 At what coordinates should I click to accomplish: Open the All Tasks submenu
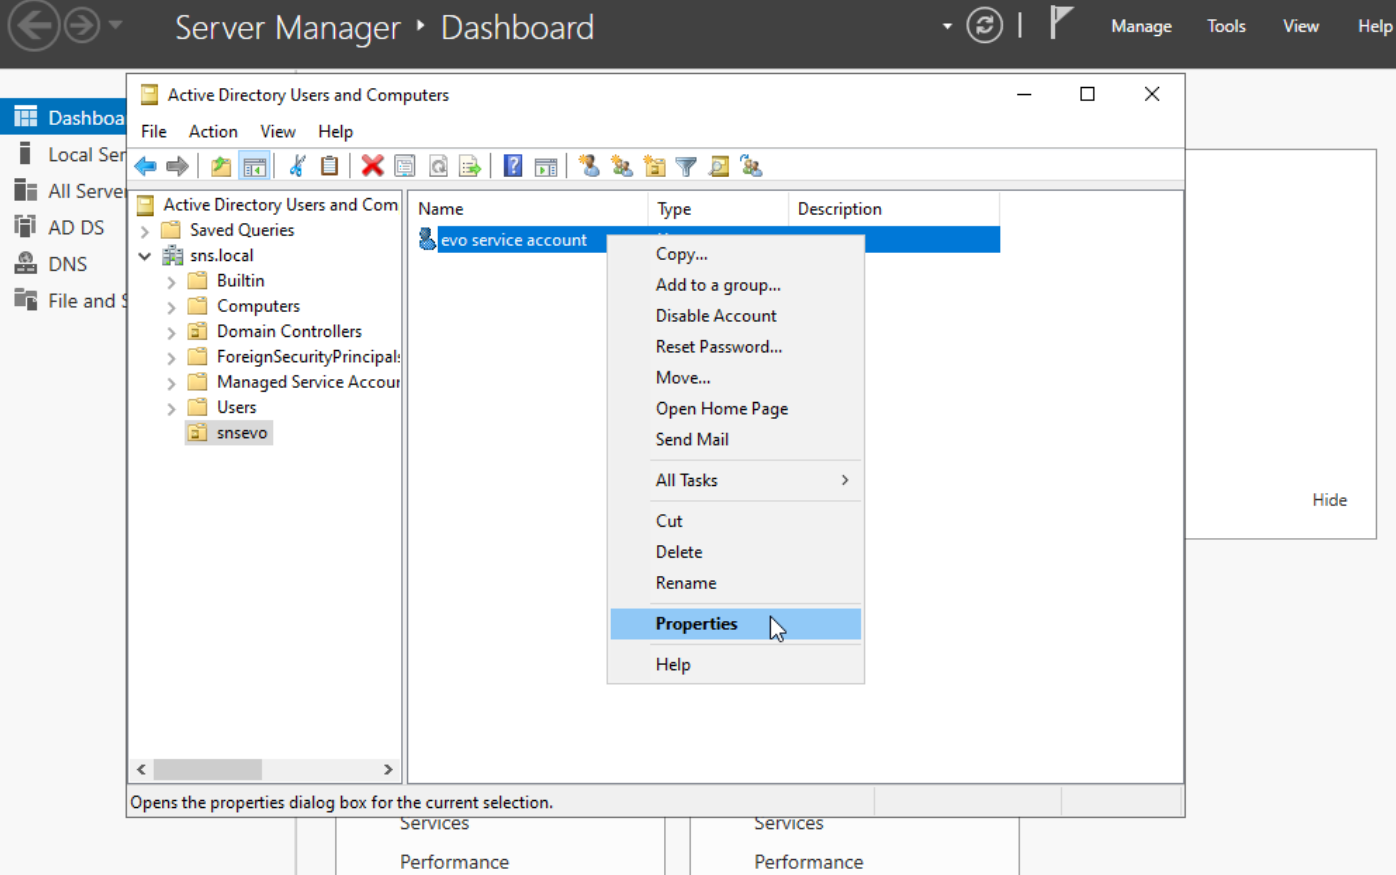pyautogui.click(x=735, y=480)
